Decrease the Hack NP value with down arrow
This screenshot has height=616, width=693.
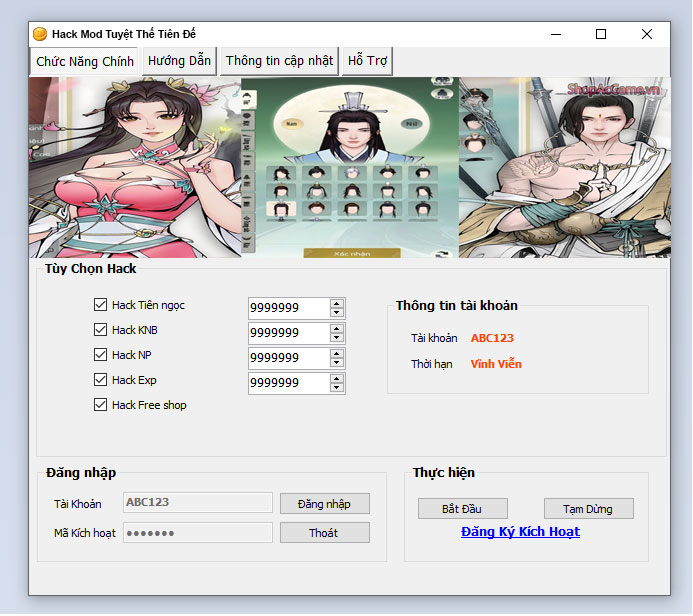337,363
